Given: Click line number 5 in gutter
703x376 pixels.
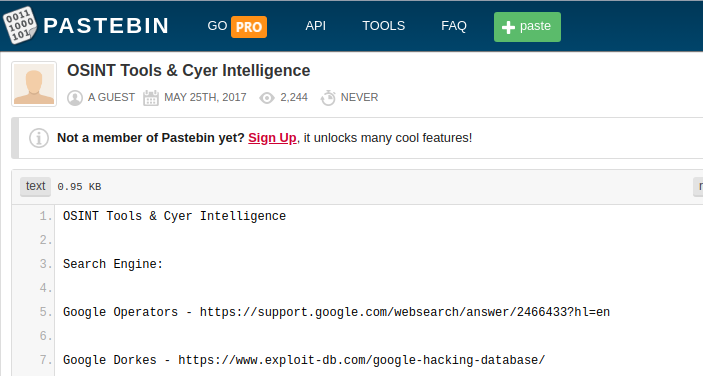Looking at the screenshot, I should click(x=45, y=312).
